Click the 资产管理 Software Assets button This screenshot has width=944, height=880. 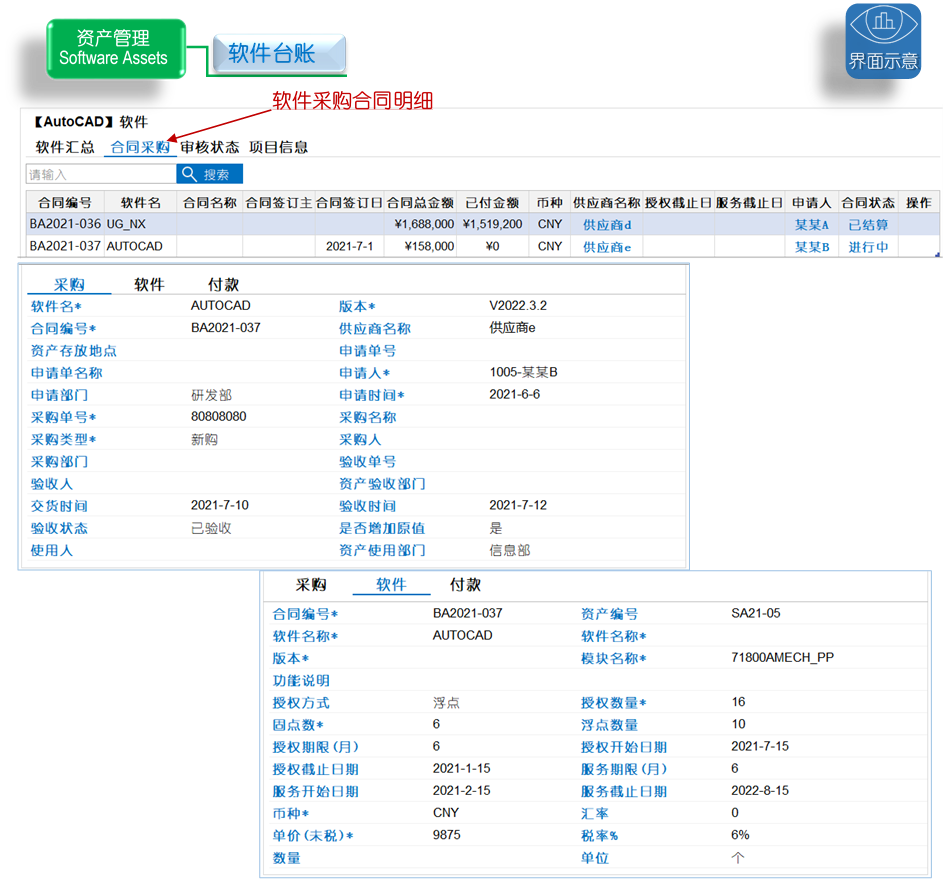click(x=116, y=48)
